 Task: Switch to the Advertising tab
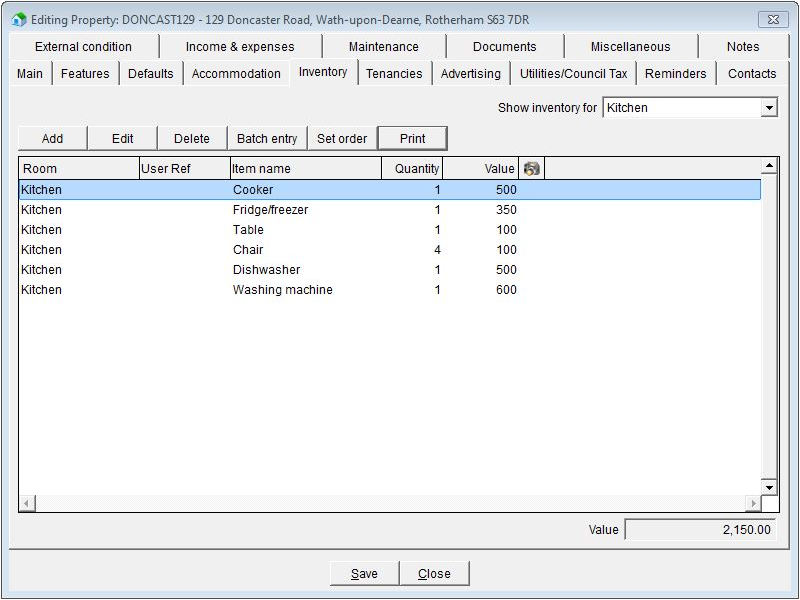tap(471, 73)
